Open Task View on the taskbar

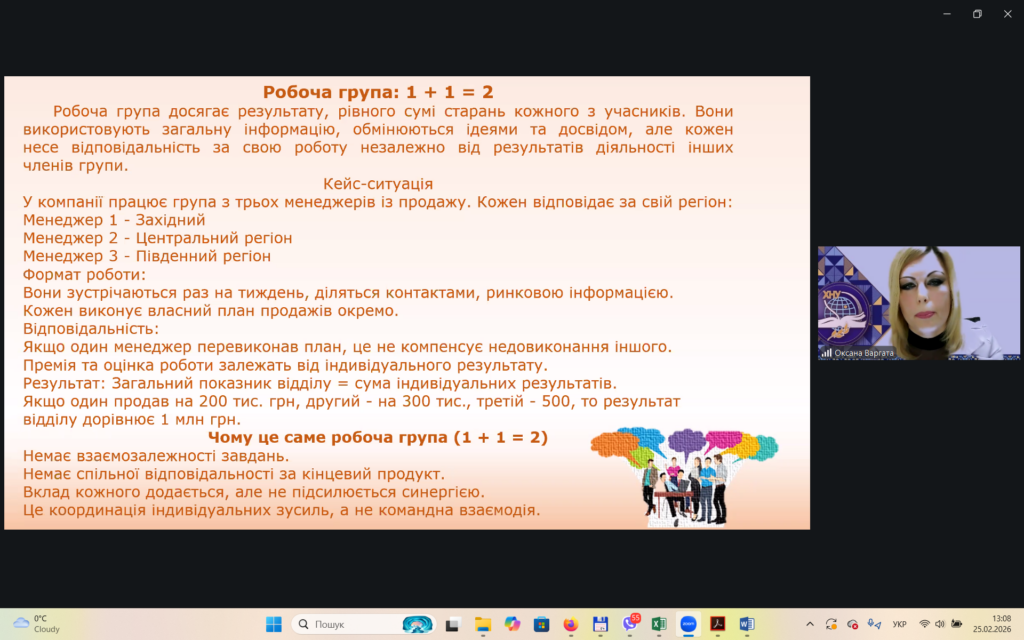(x=453, y=624)
